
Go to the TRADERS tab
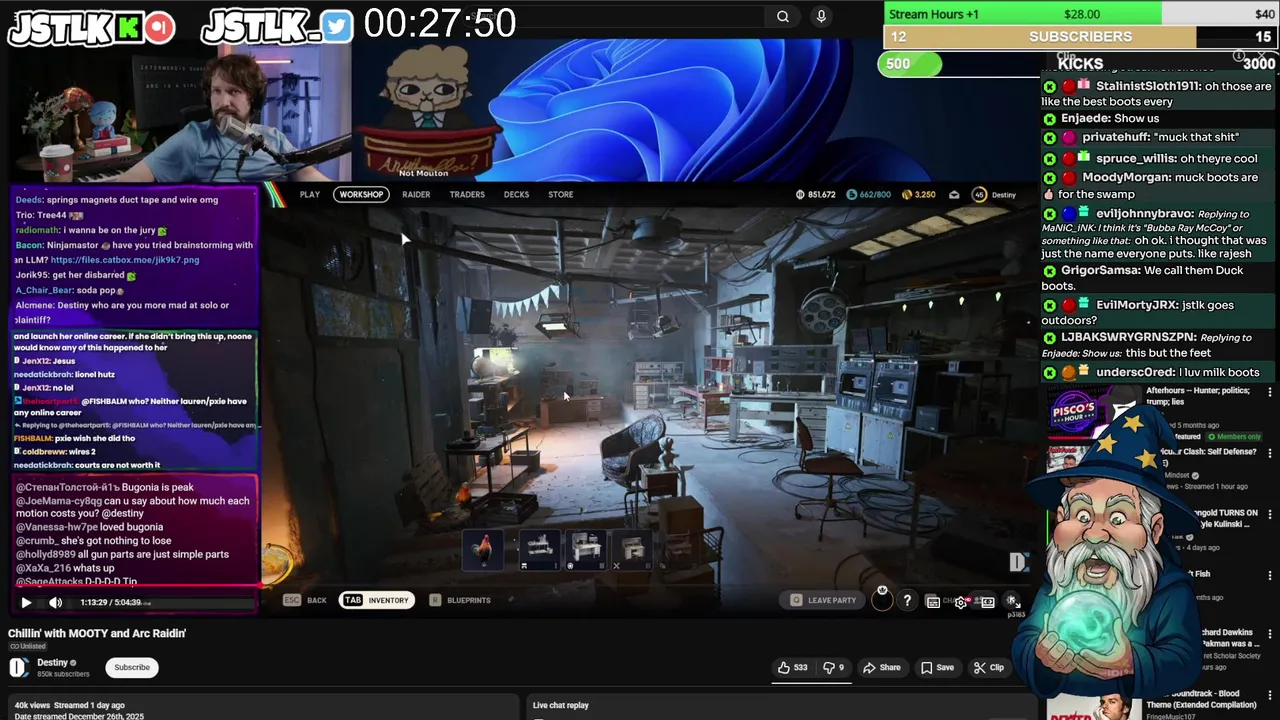pyautogui.click(x=467, y=194)
